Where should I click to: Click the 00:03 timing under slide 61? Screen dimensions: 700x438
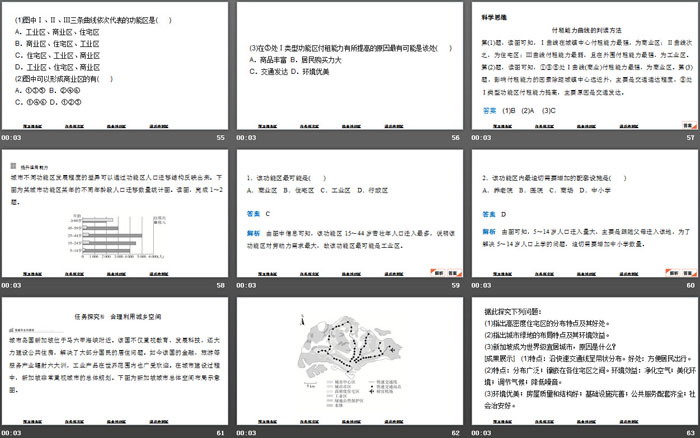pos(11,433)
